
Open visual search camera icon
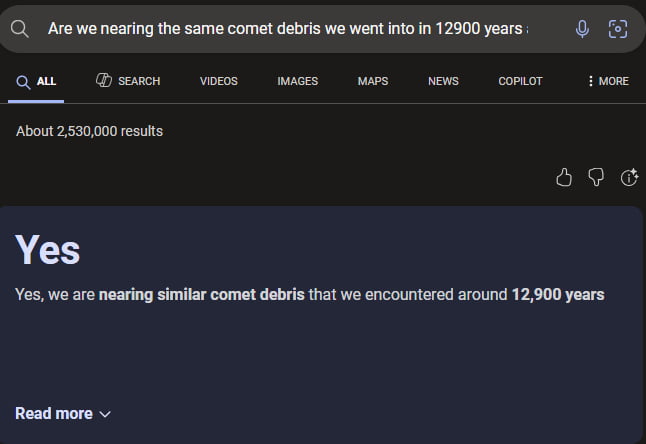point(618,29)
